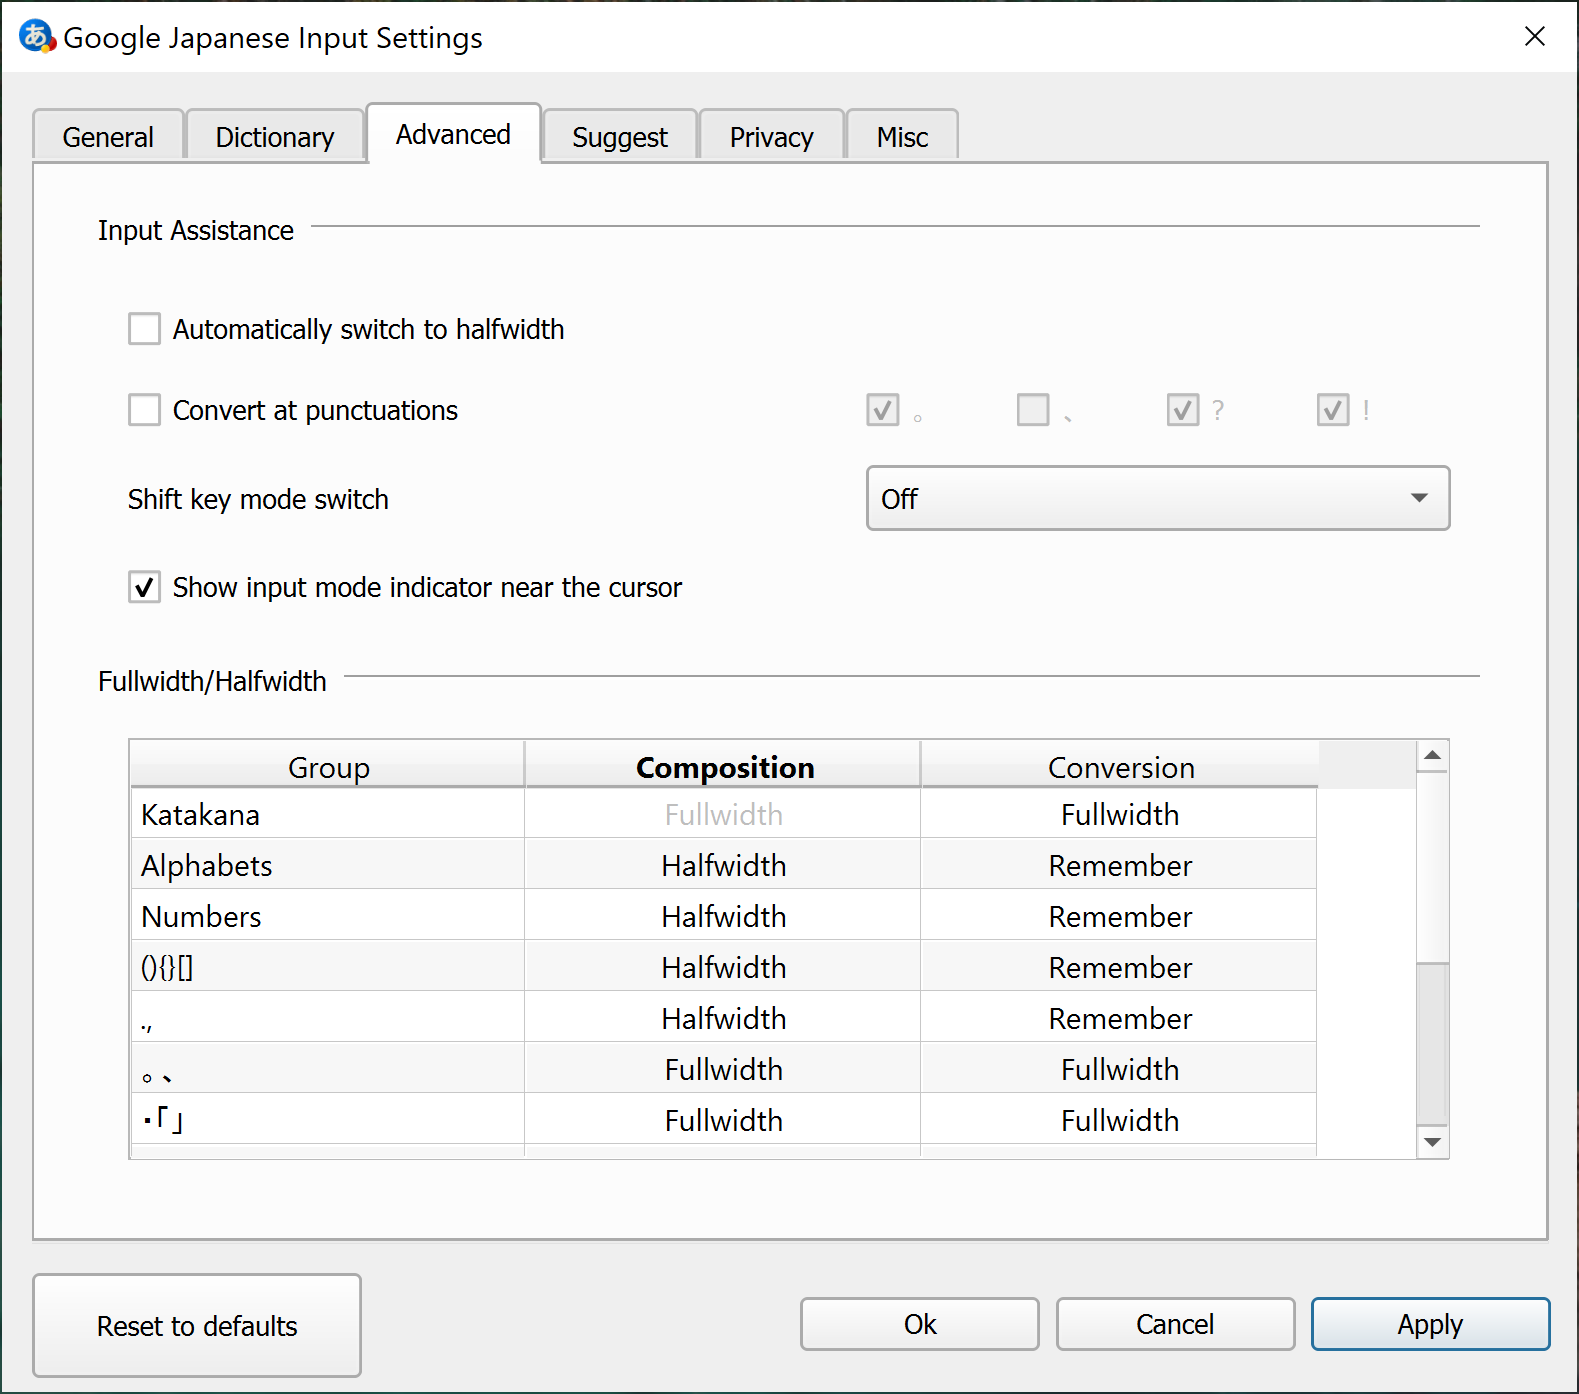Change 。、 Composition Fullwidth setting
This screenshot has height=1394, width=1579.
tap(724, 1069)
